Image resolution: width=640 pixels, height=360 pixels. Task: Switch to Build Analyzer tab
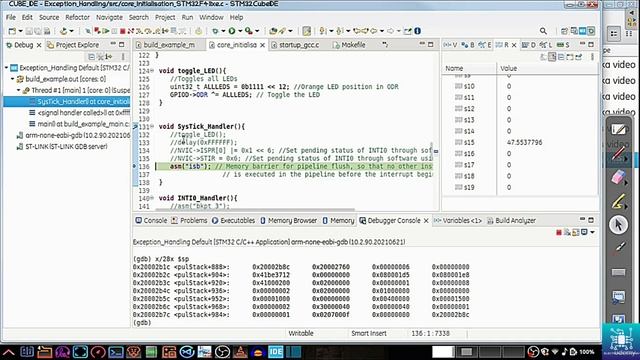511,220
